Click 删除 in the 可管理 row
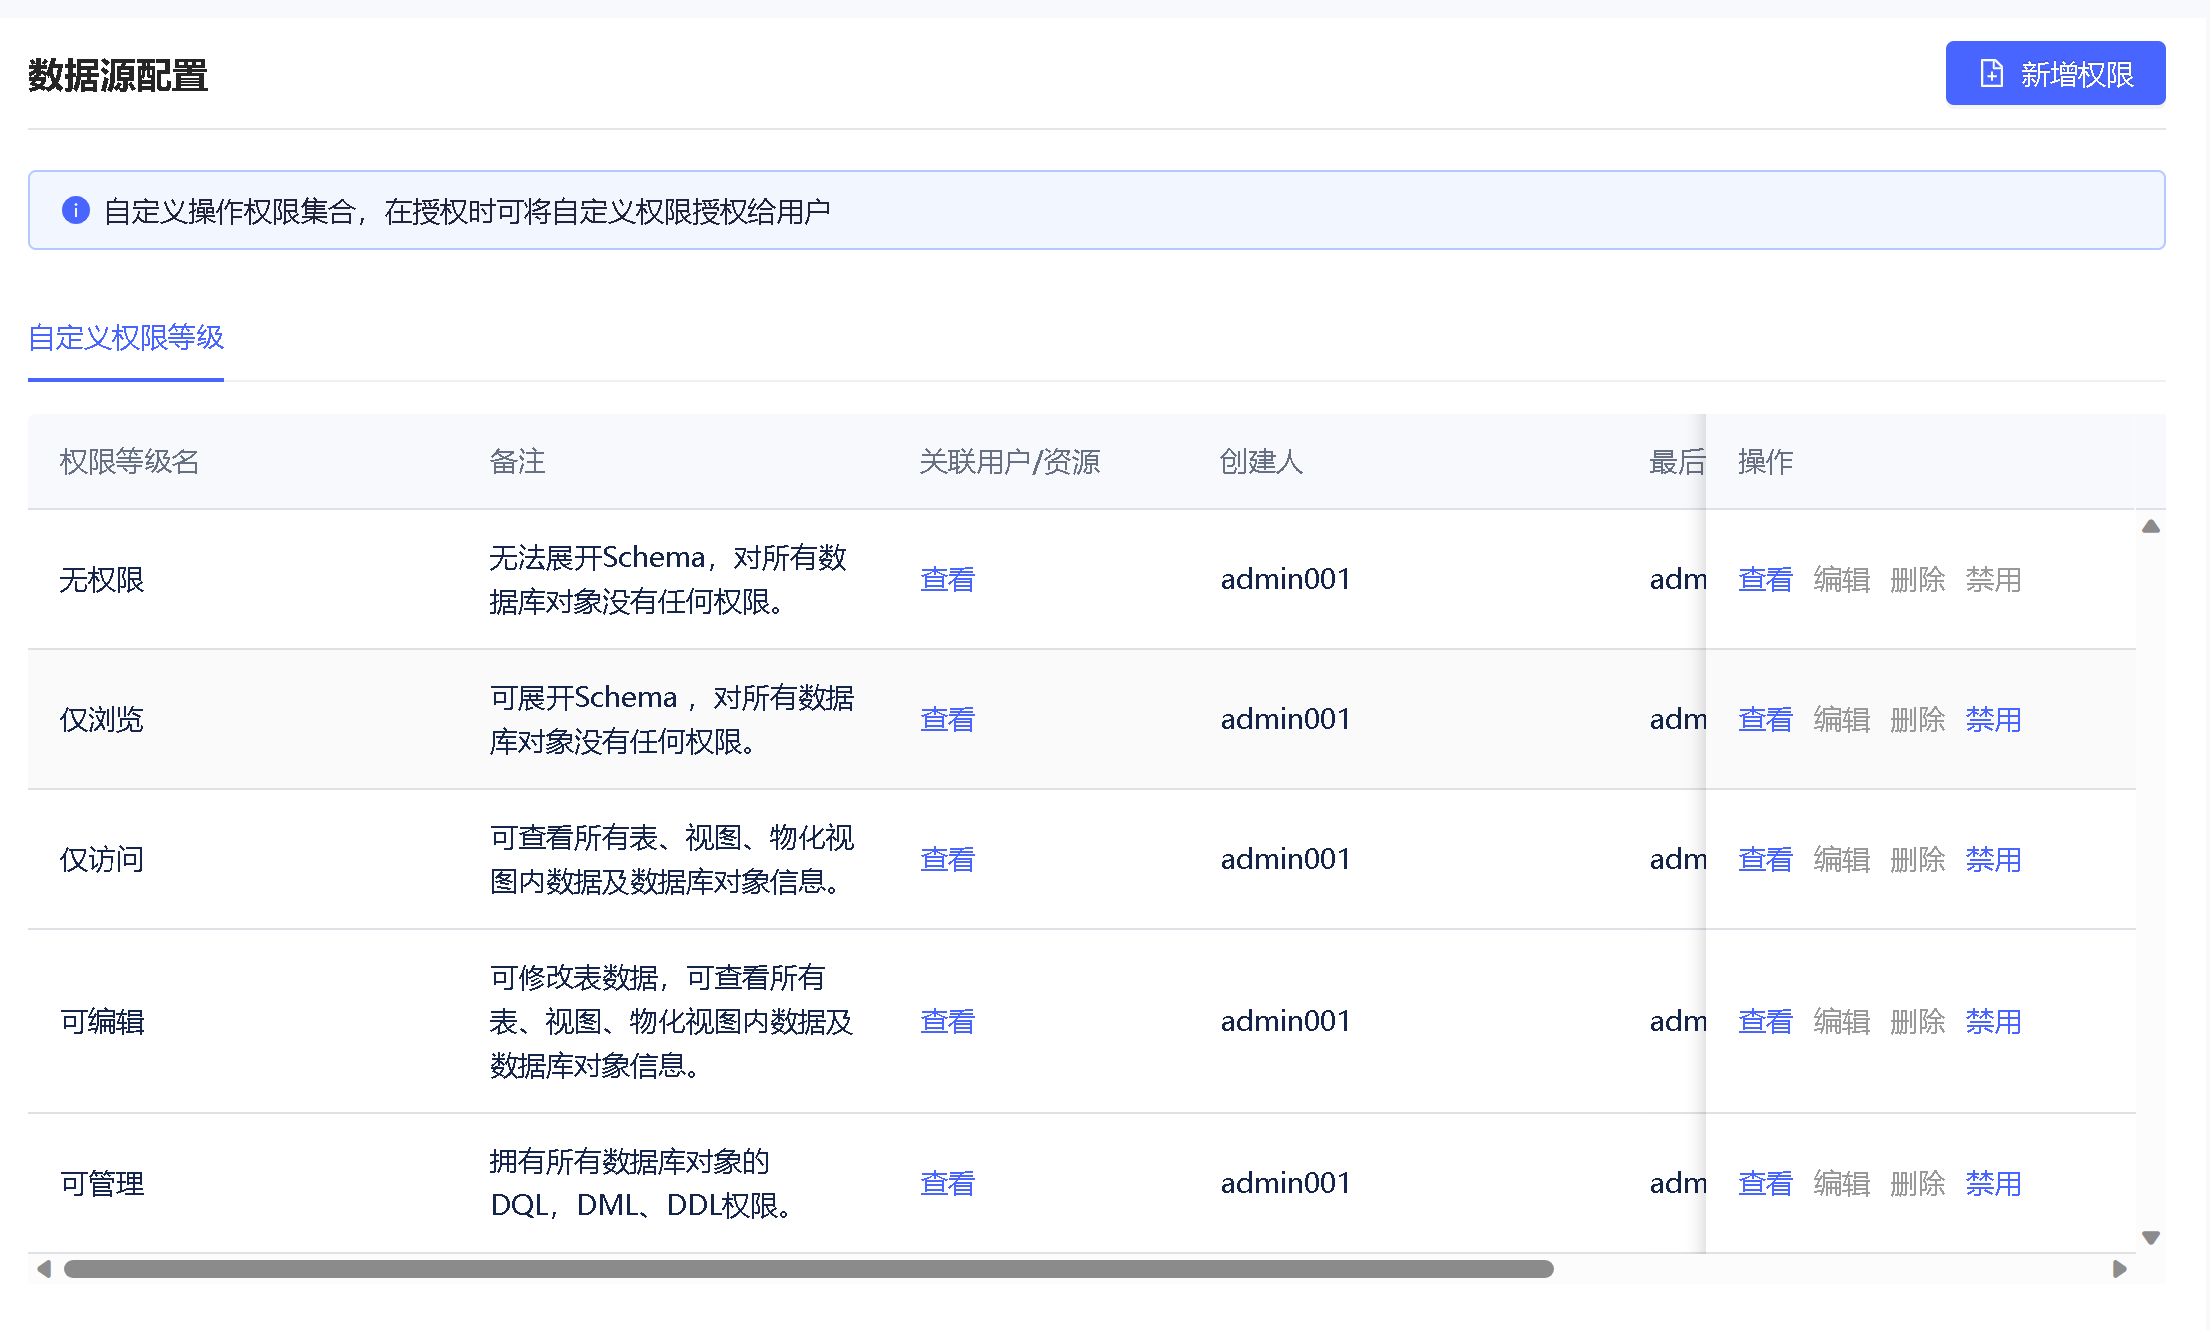 pos(1917,1184)
